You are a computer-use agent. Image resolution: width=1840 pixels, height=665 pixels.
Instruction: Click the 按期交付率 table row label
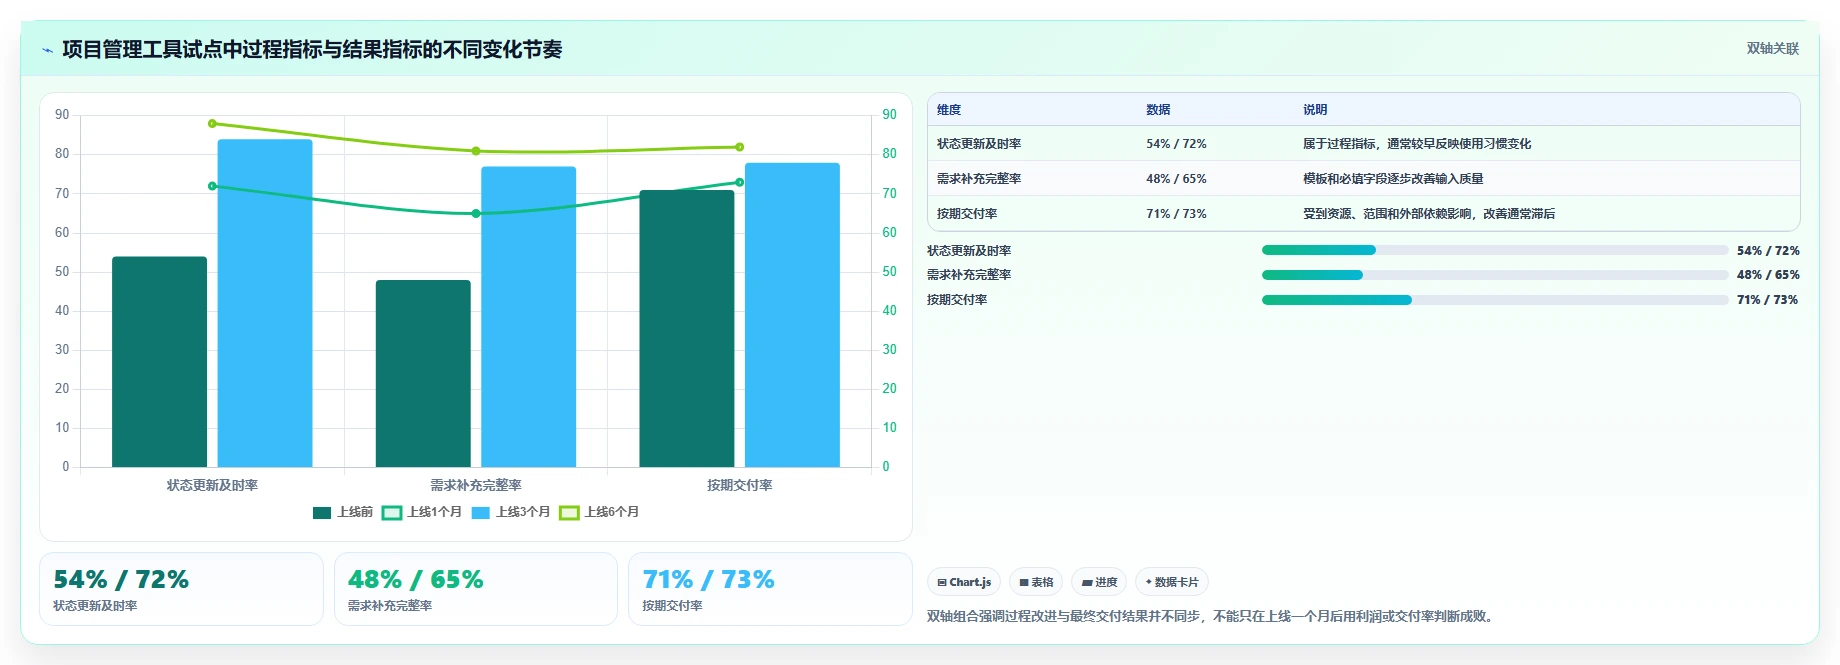click(967, 214)
